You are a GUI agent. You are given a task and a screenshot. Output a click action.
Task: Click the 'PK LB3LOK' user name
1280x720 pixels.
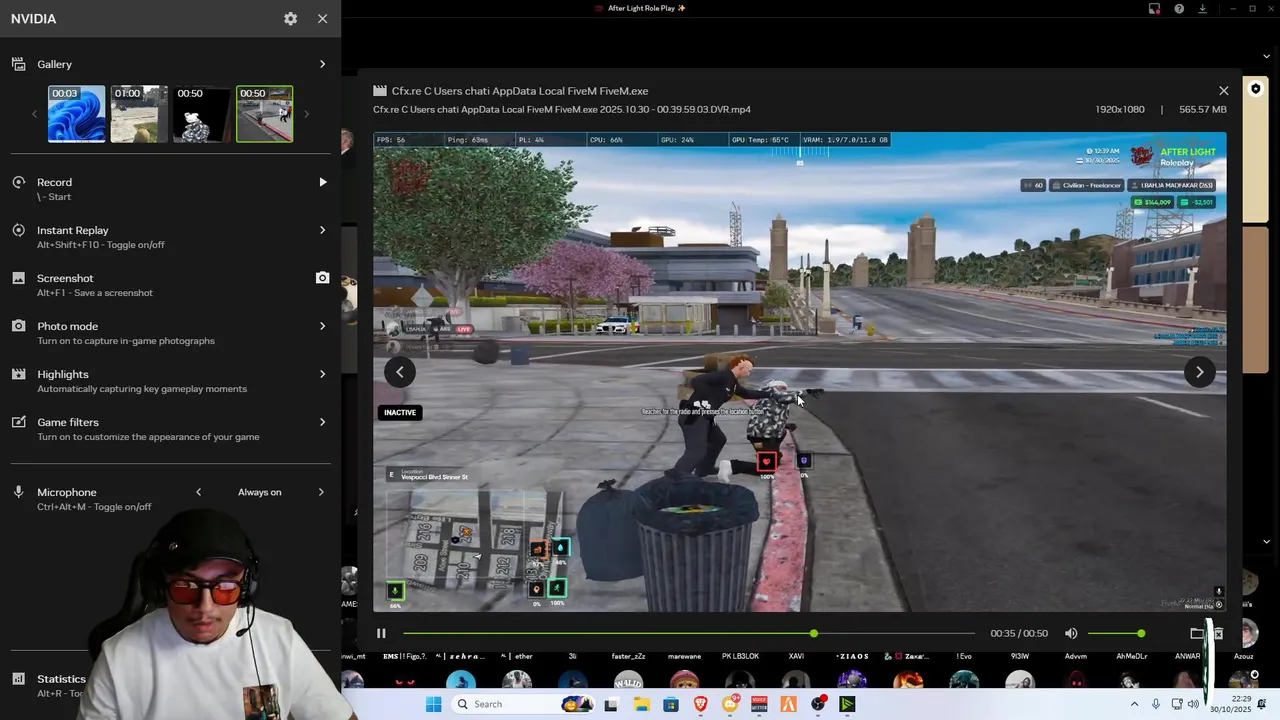click(x=740, y=656)
